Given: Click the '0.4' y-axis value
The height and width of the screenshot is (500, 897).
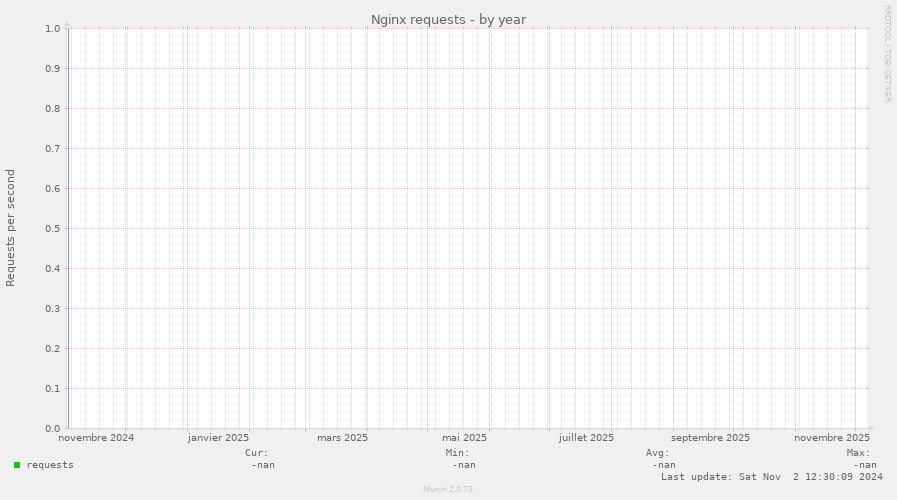Looking at the screenshot, I should [53, 269].
